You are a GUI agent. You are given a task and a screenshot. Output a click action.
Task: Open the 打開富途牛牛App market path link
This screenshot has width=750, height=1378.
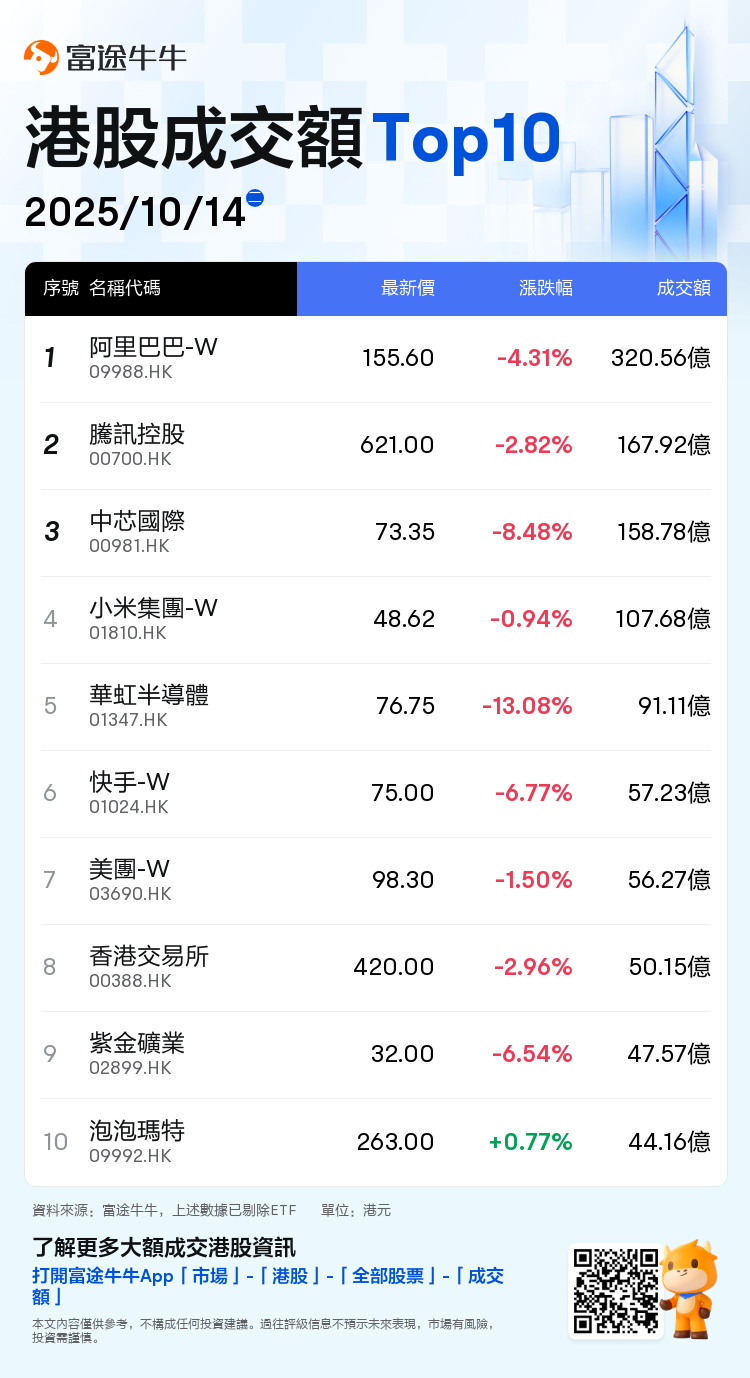pos(267,1286)
